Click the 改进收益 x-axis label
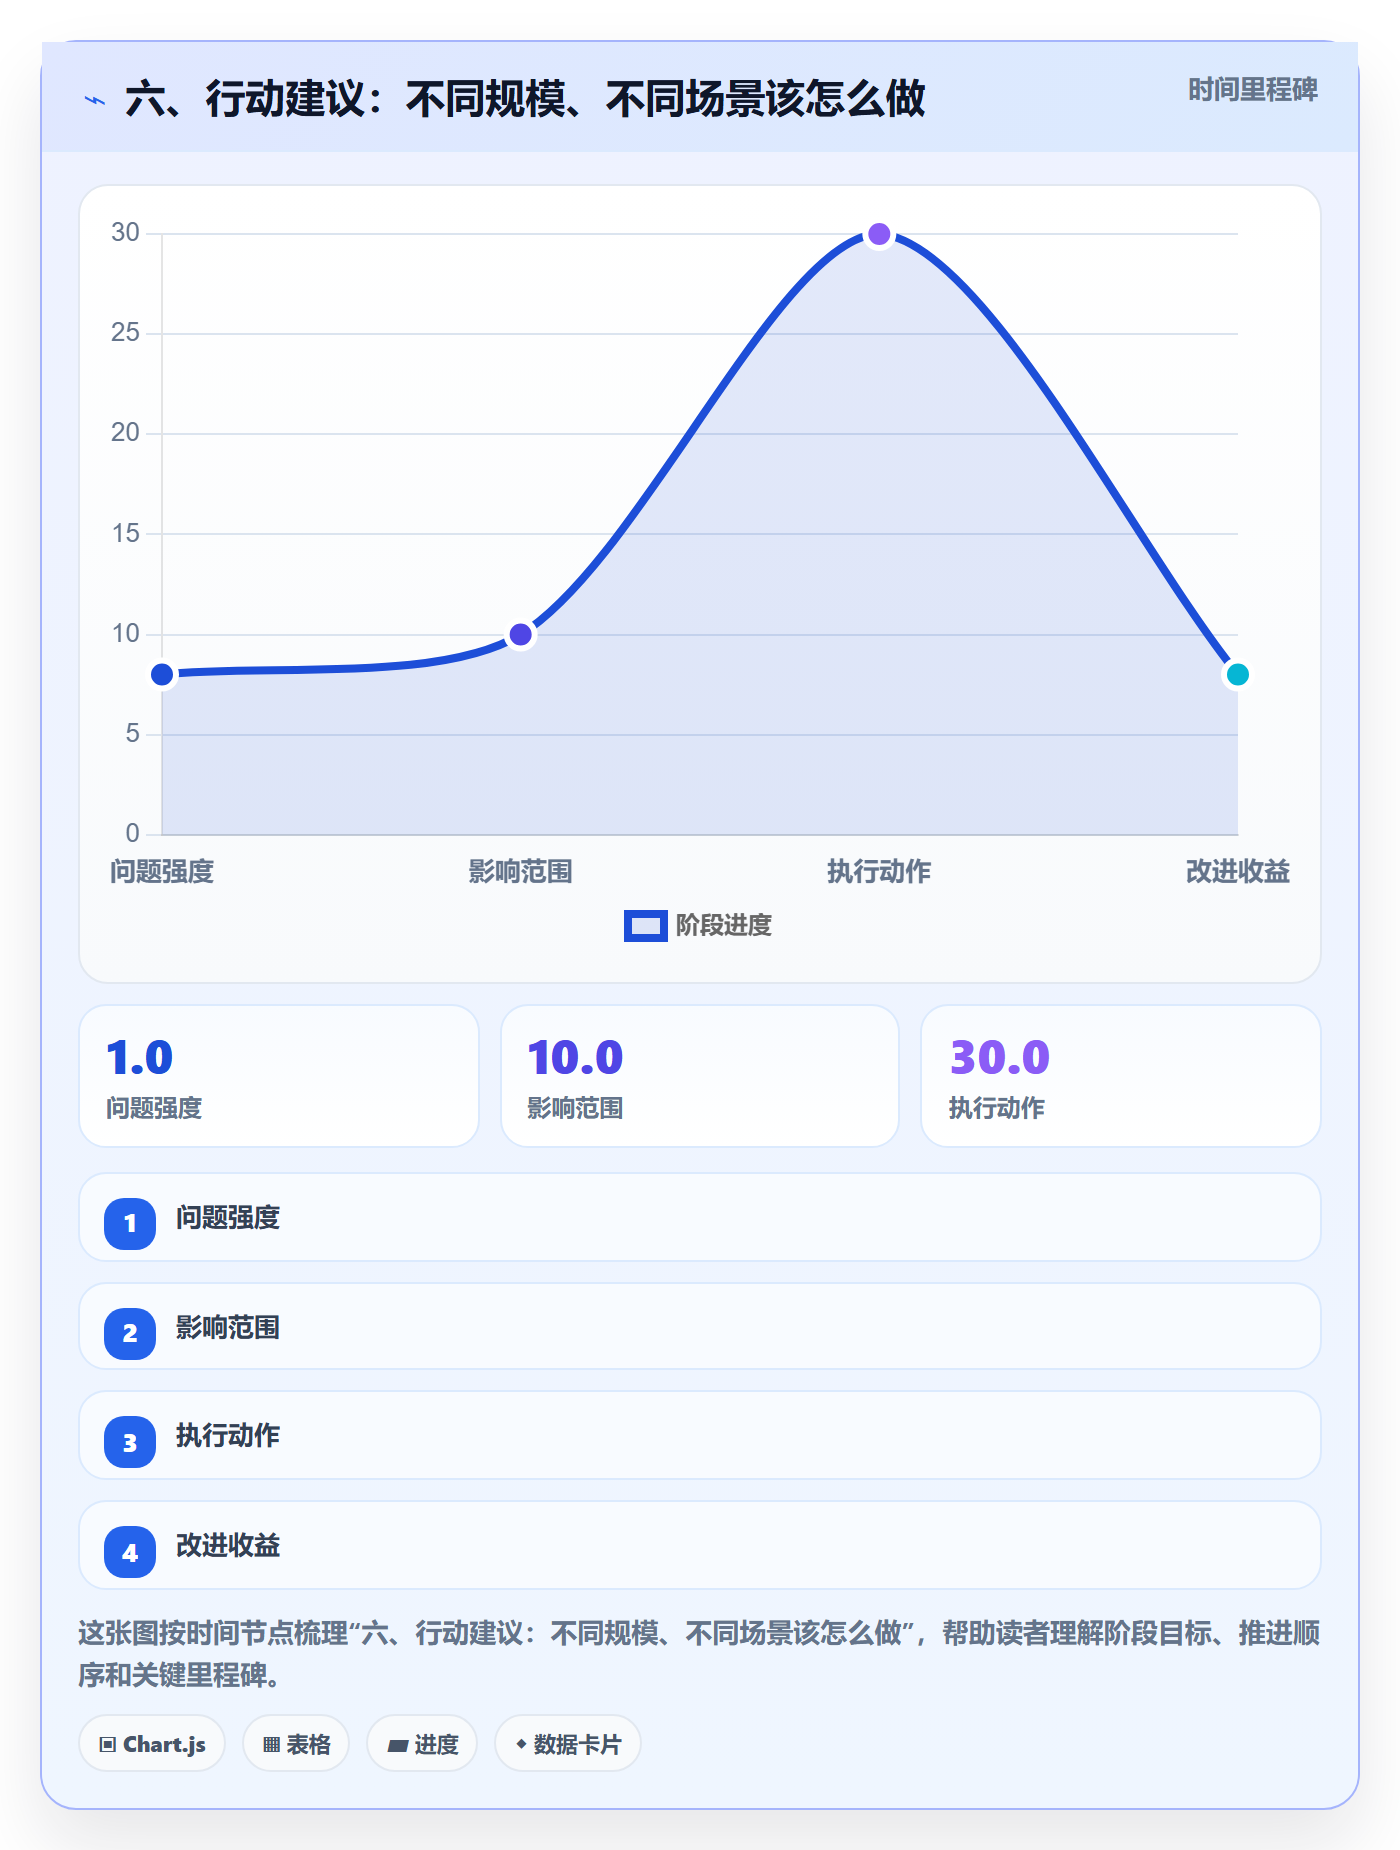This screenshot has width=1400, height=1850. [1237, 872]
